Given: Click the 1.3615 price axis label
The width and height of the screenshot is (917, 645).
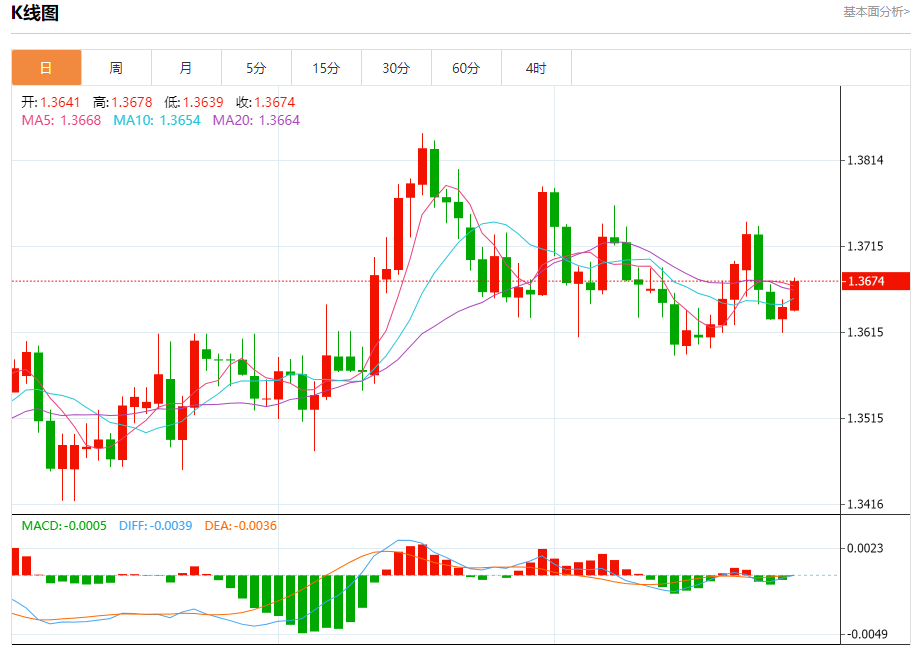Looking at the screenshot, I should 865,332.
